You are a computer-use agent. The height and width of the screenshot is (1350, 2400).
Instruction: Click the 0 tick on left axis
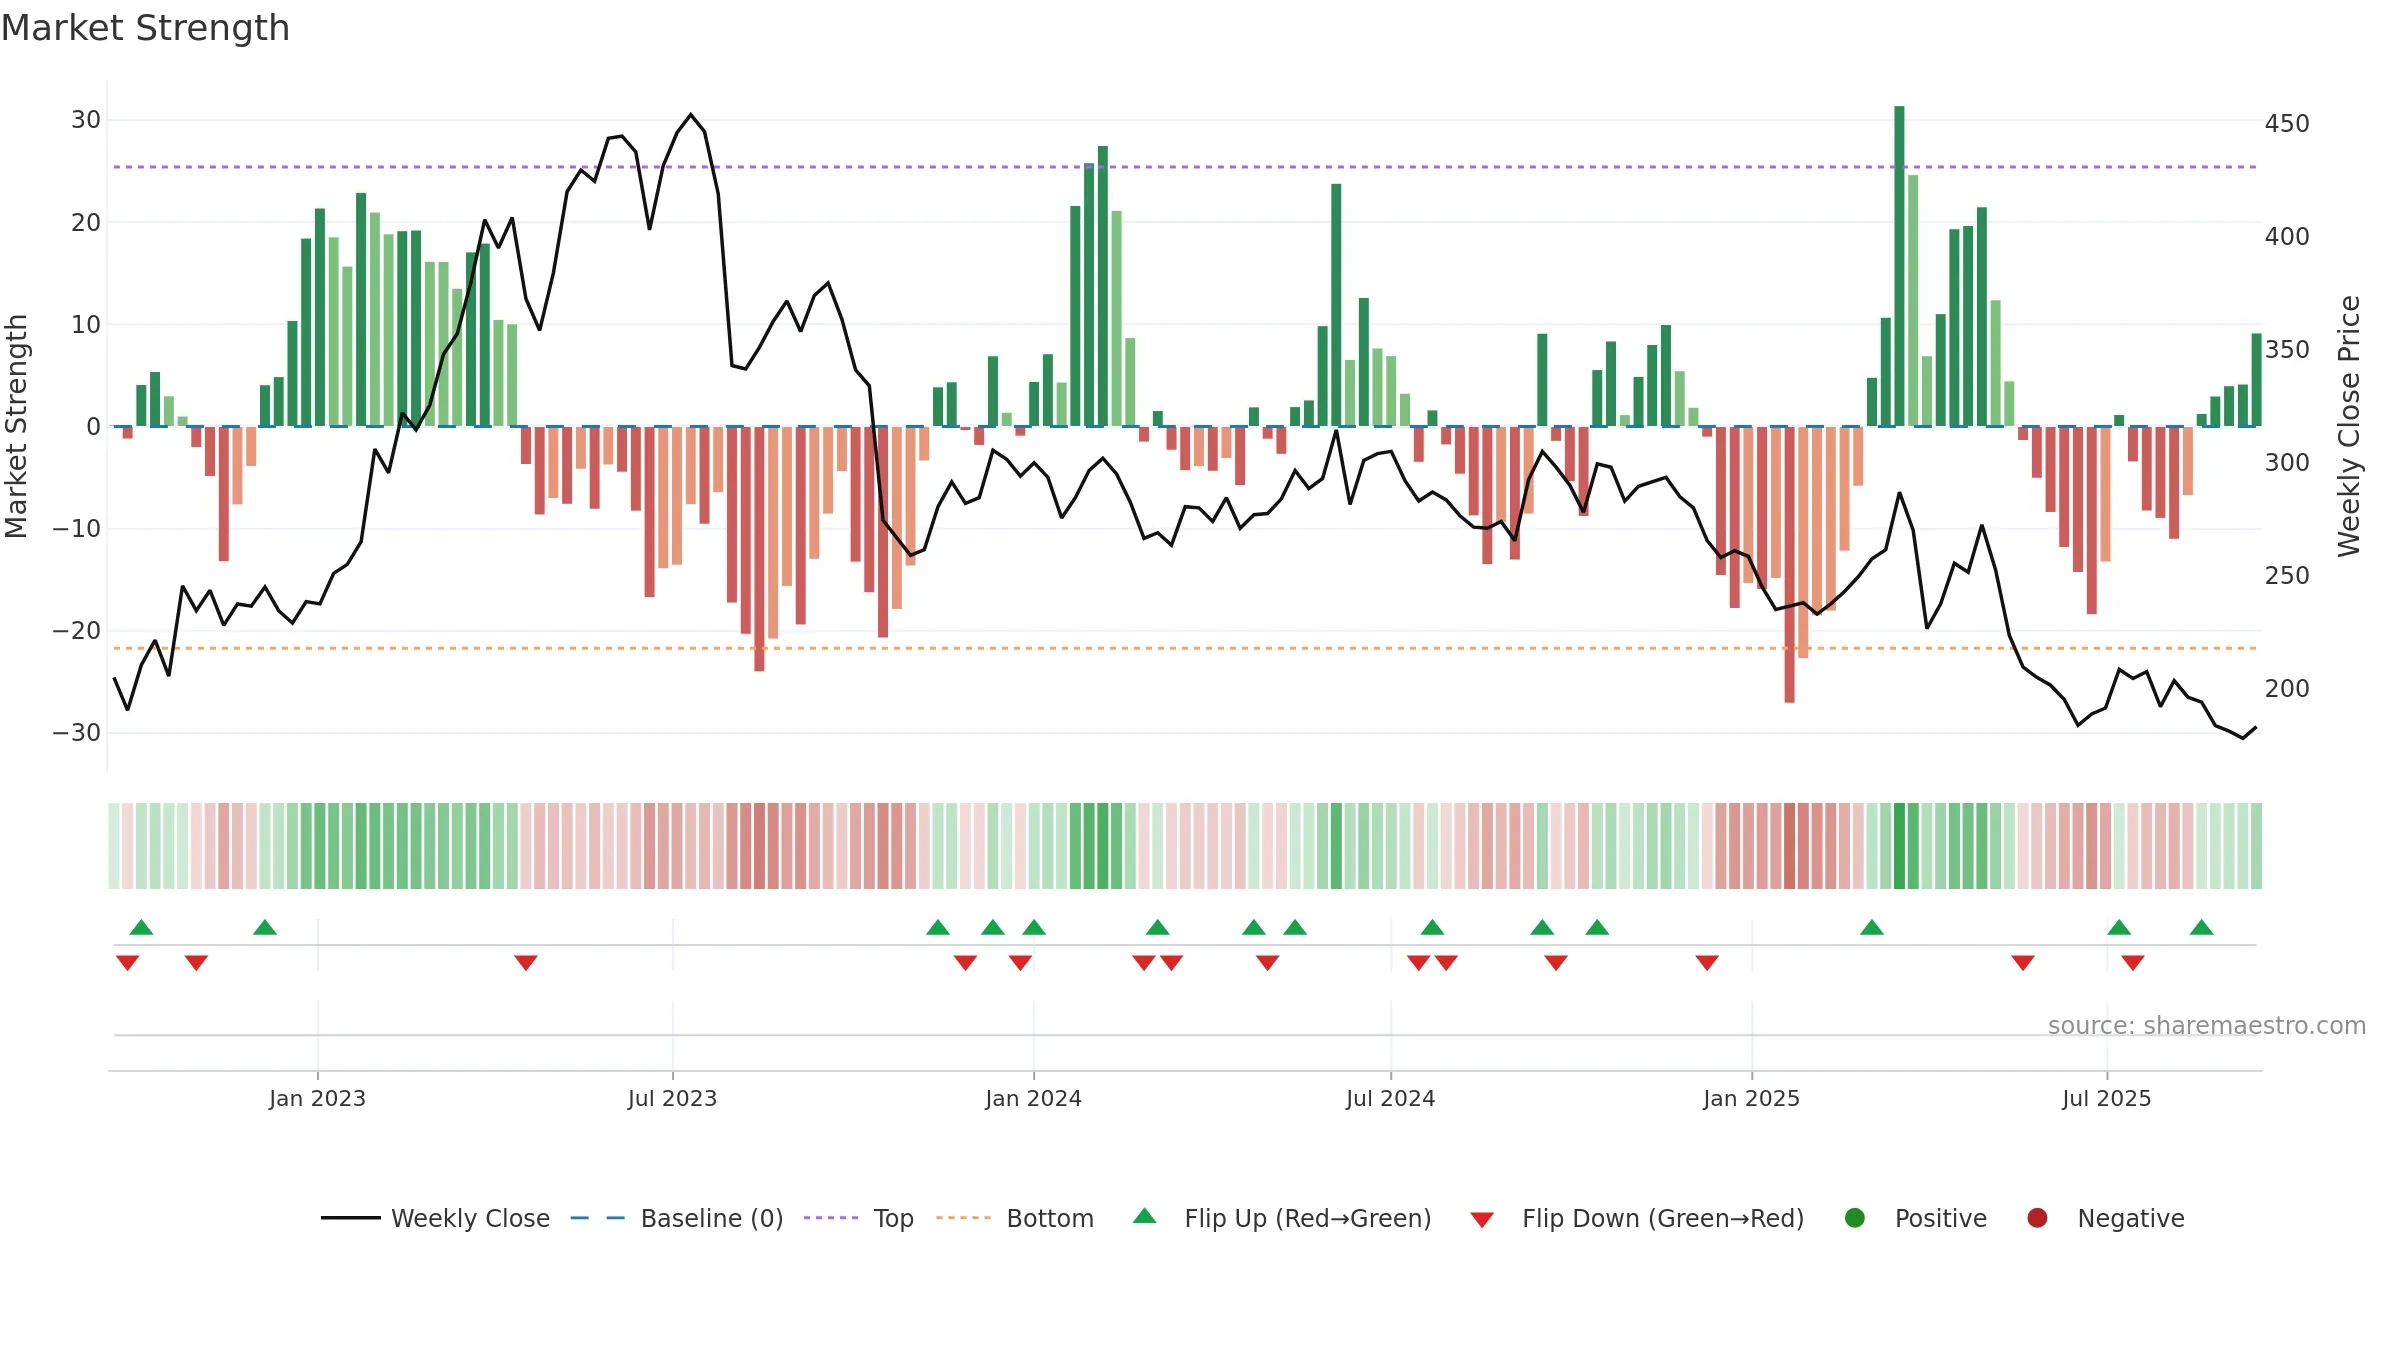pos(93,427)
